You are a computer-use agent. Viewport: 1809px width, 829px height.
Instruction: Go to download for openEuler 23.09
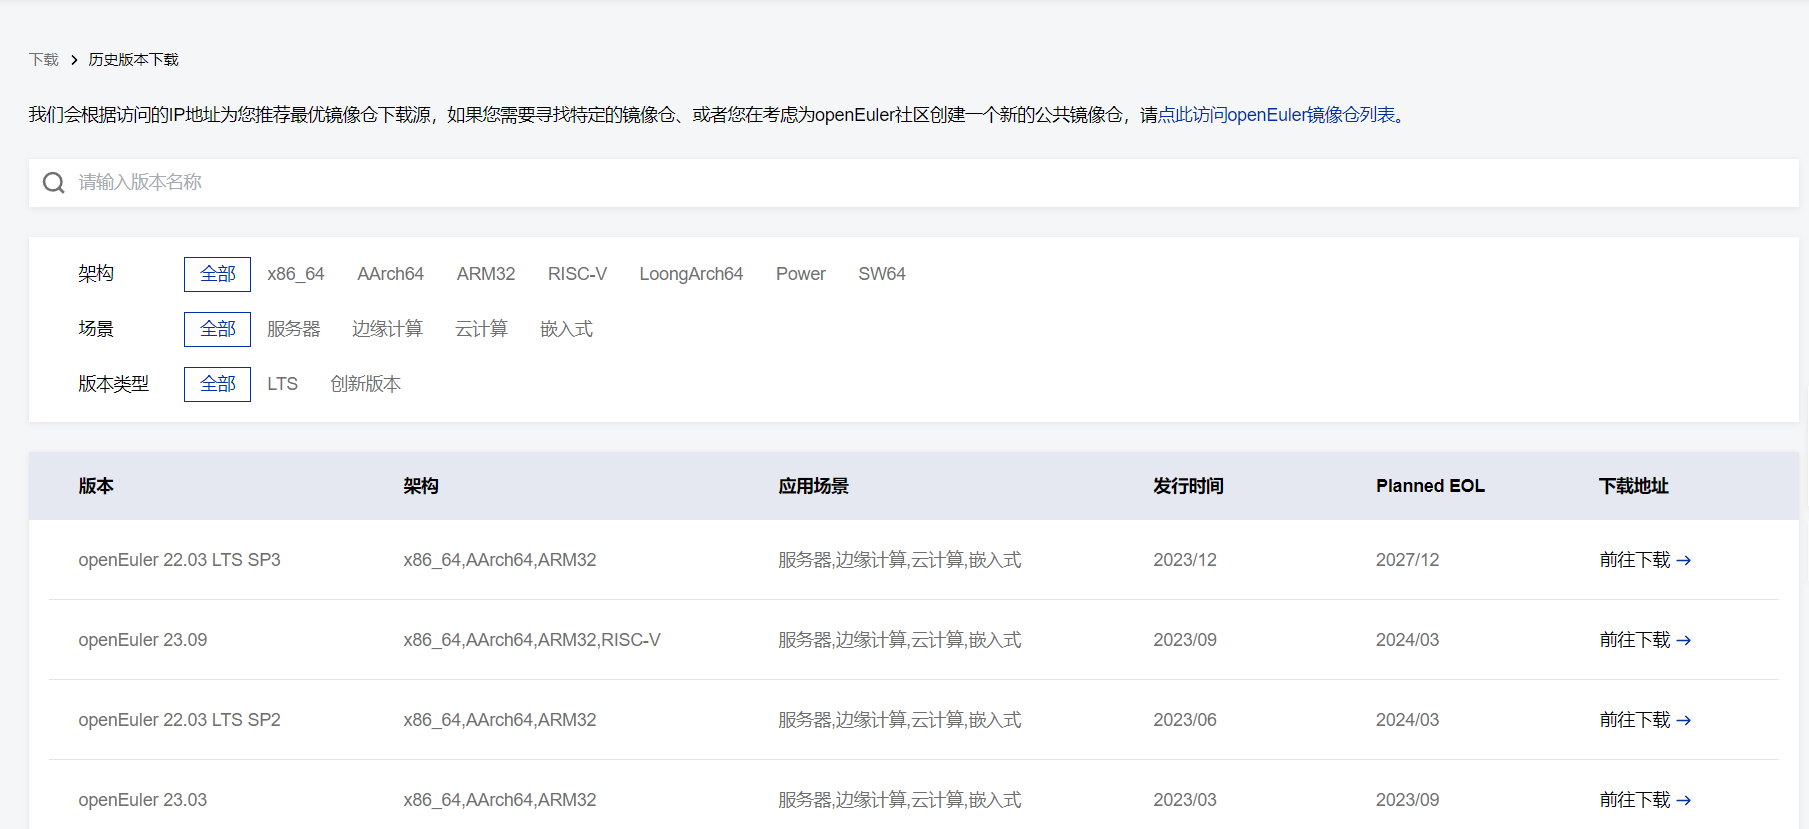1645,640
